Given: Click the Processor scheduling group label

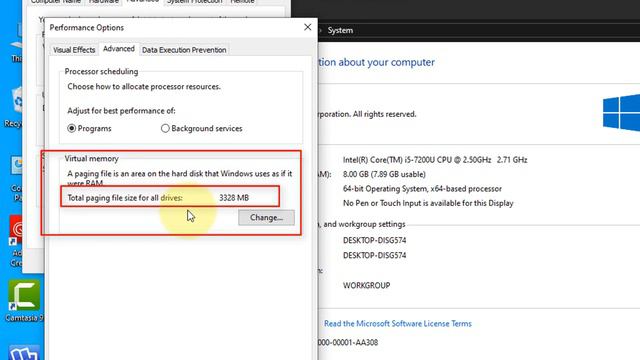Looking at the screenshot, I should click(101, 71).
